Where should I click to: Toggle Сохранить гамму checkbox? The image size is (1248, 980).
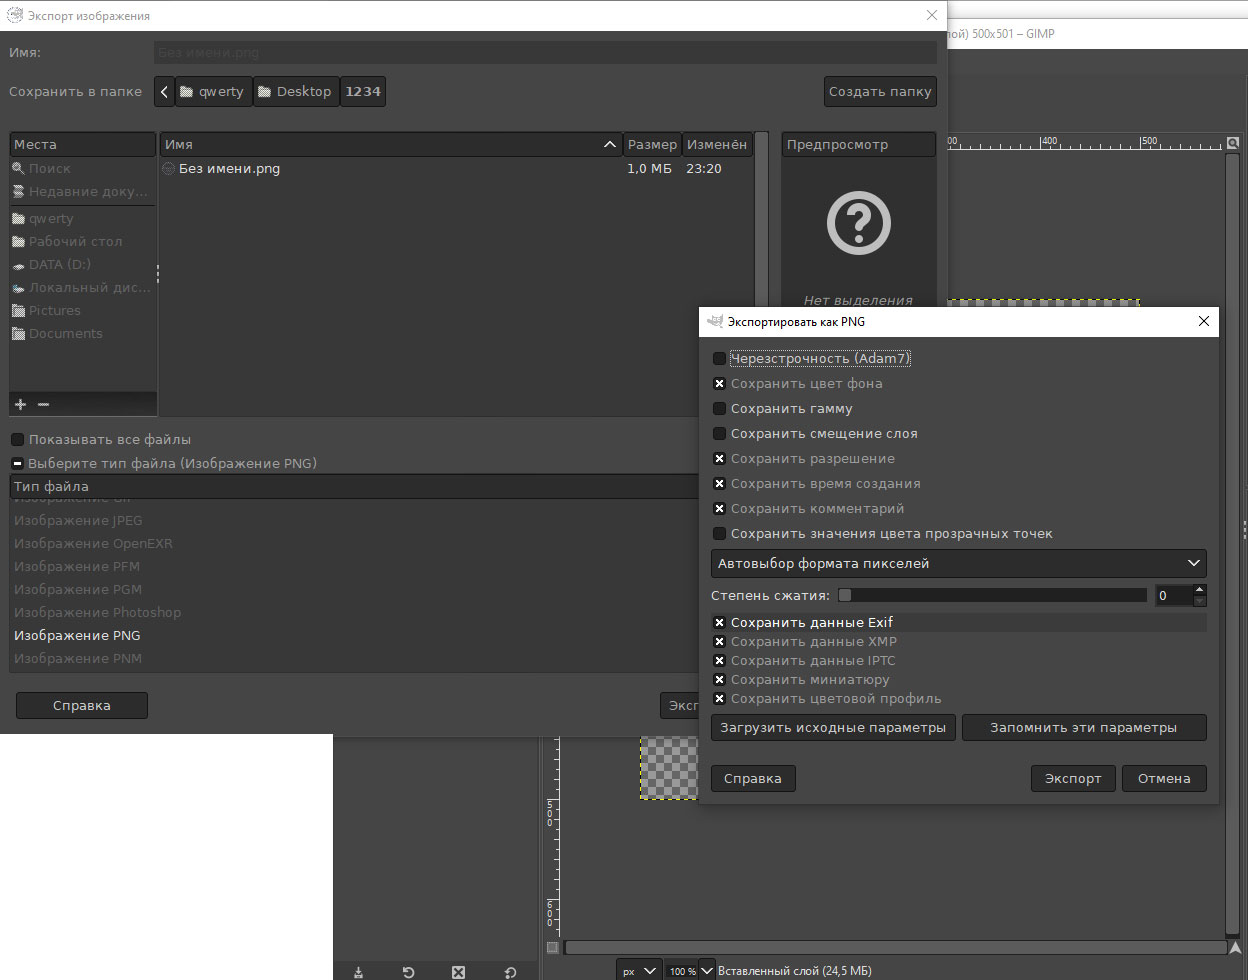coord(719,409)
